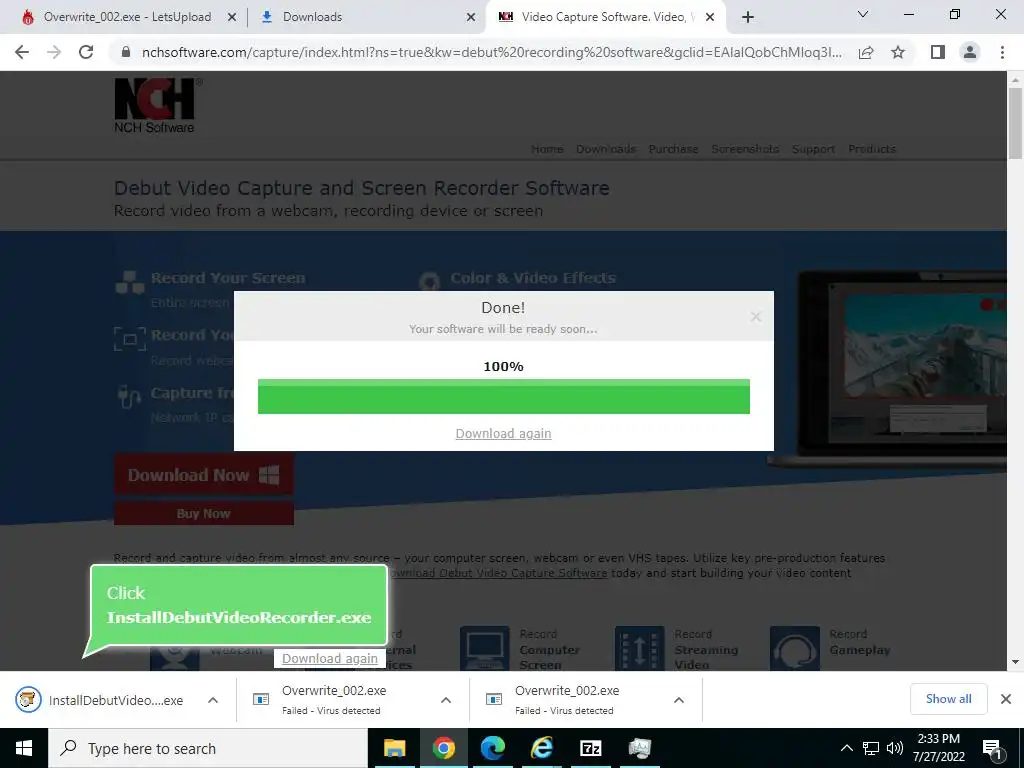Click the Chrome taskbar icon
The image size is (1024, 768).
[443, 748]
